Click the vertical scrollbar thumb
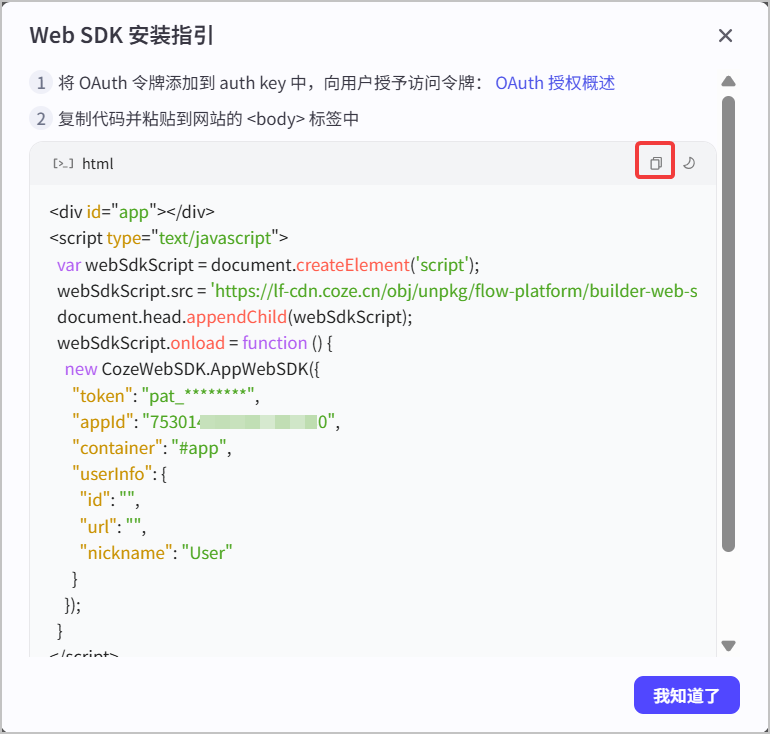This screenshot has width=770, height=734. pos(728,324)
